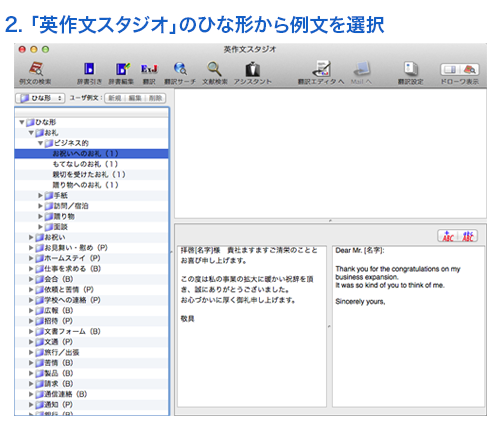Open the ひな形 popup selector
Image resolution: width=500 pixels, height=430 pixels.
click(40, 98)
